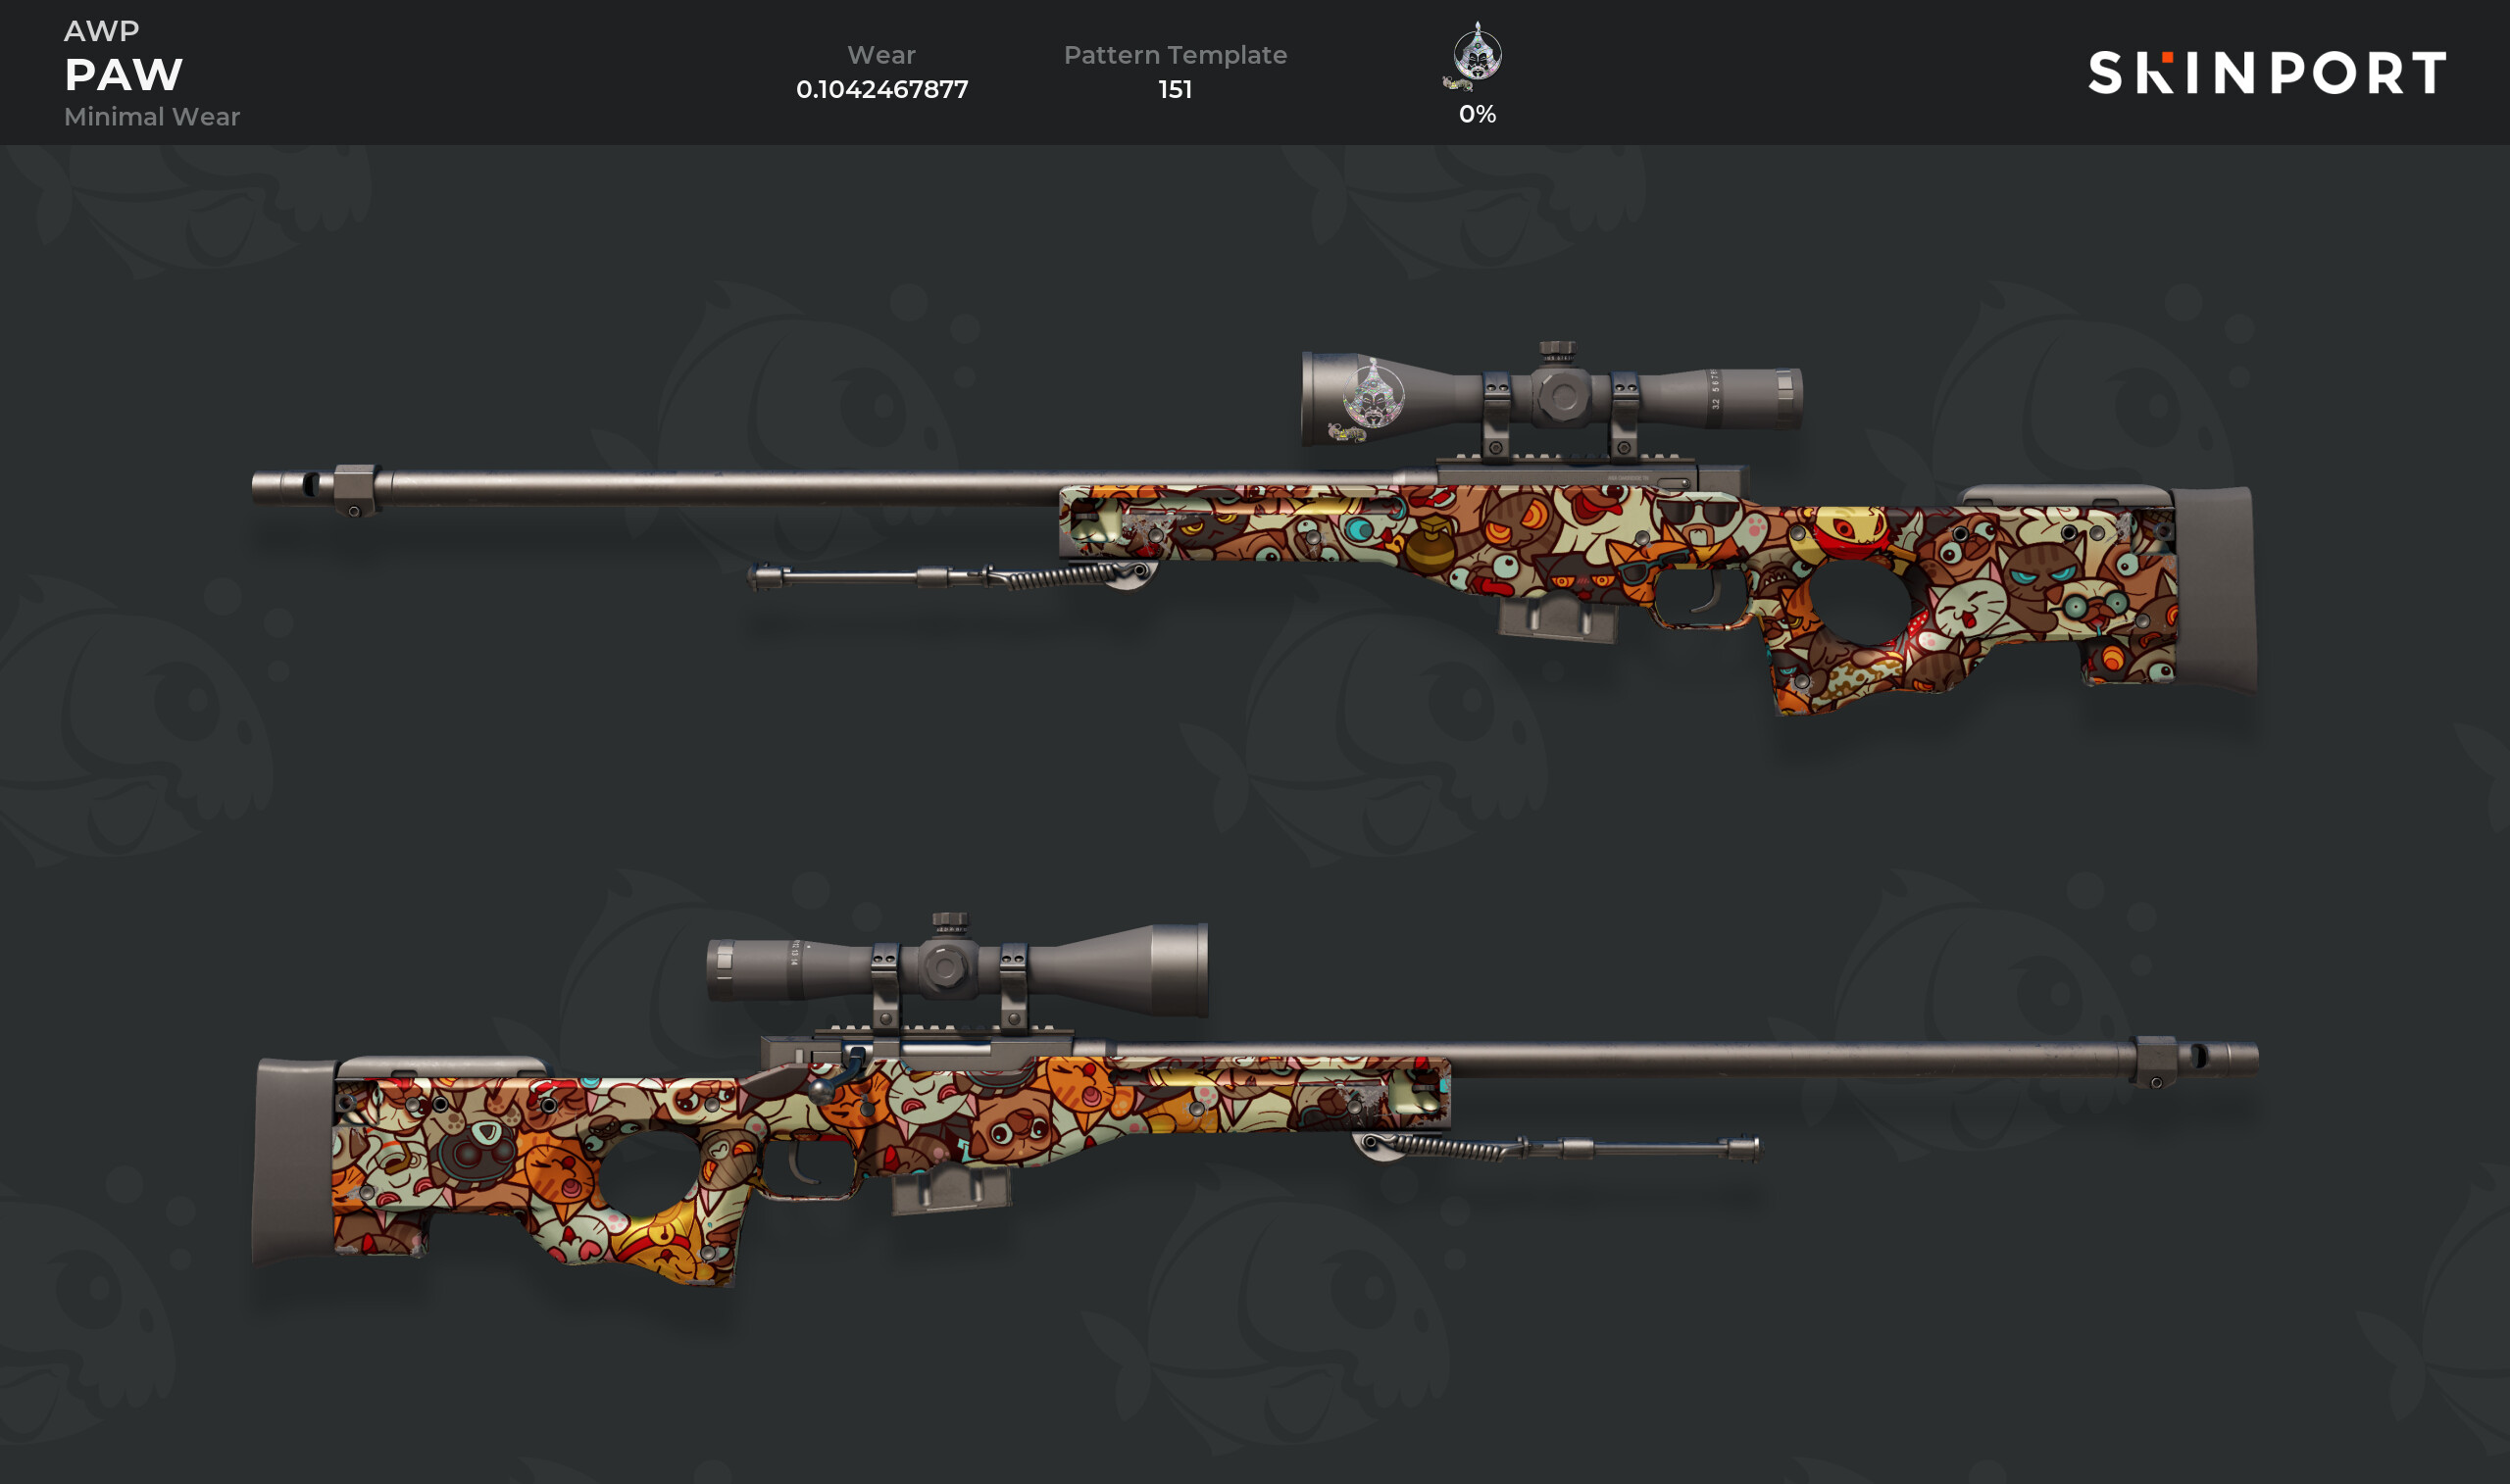Click the round sticker on upper rifle's scope

[1372, 395]
